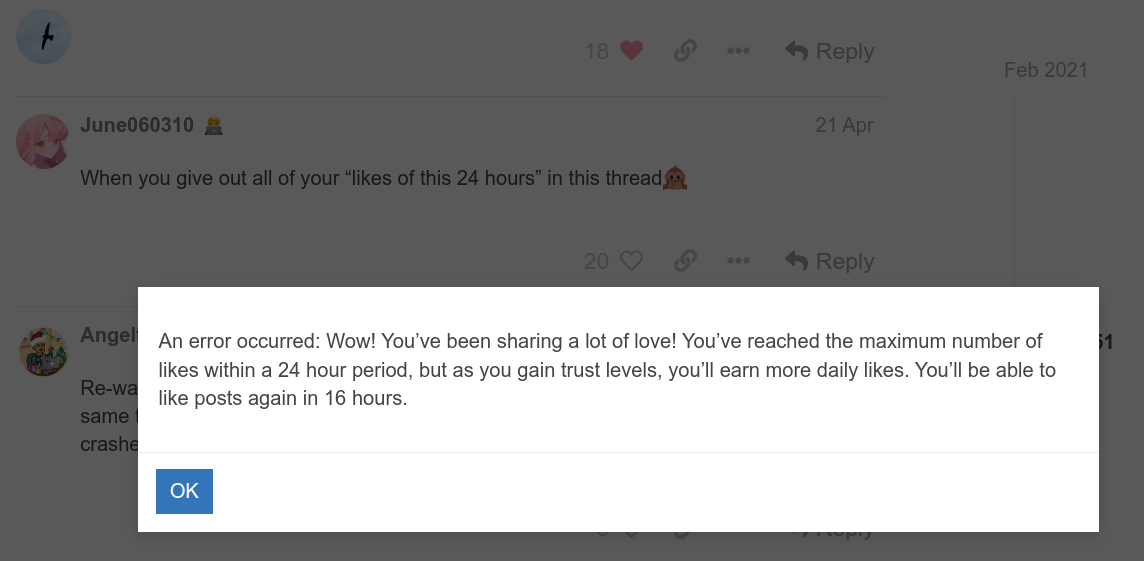Viewport: 1144px width, 561px height.
Task: Open the Santa-hat avatar profile
Action: point(43,351)
